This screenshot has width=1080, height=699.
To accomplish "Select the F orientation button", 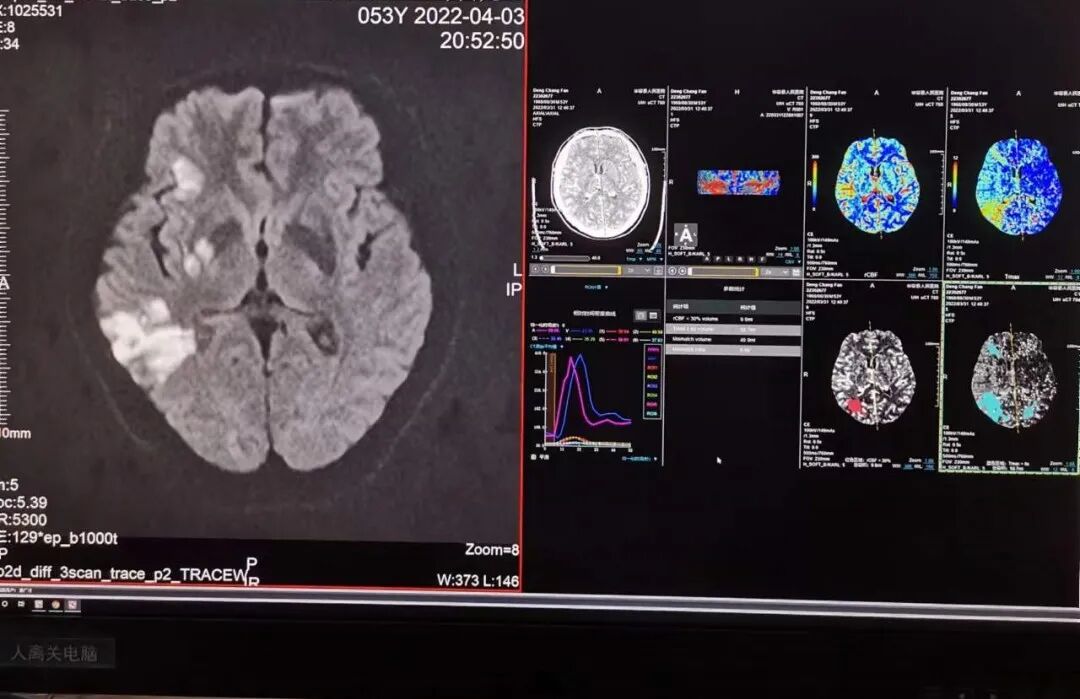I will point(762,259).
